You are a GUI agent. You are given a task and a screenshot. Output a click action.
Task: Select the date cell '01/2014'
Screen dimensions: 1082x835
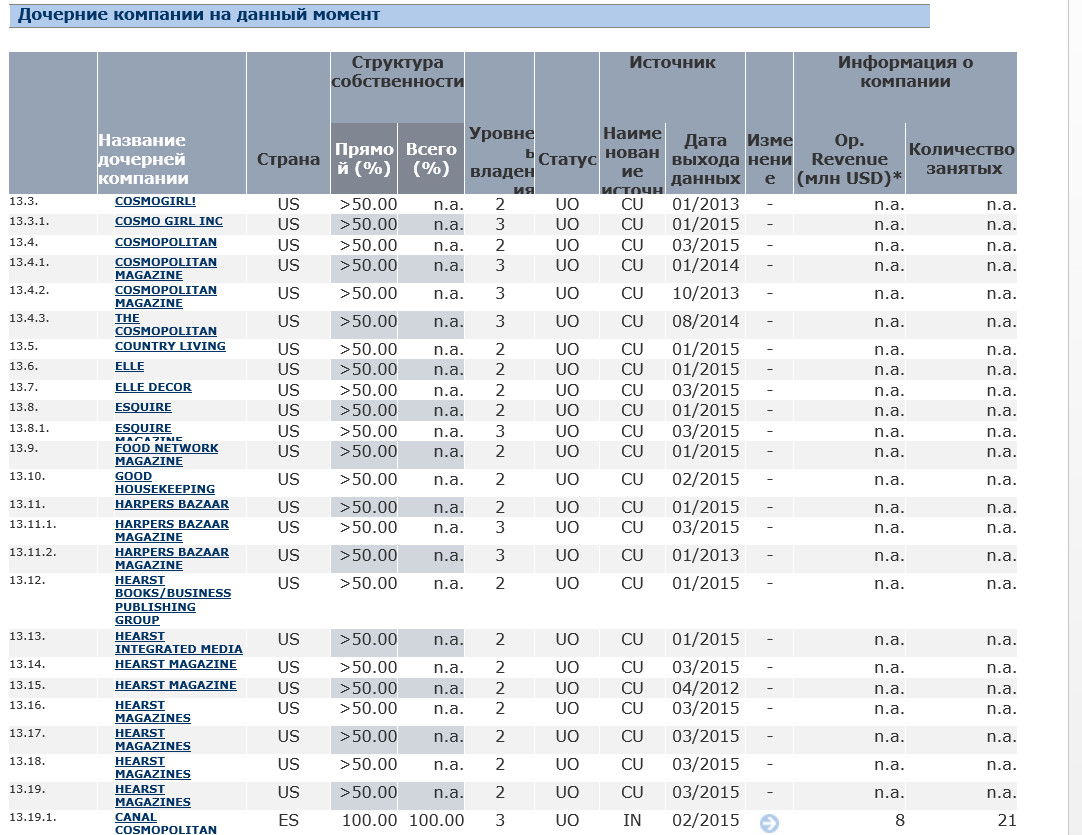pos(705,265)
